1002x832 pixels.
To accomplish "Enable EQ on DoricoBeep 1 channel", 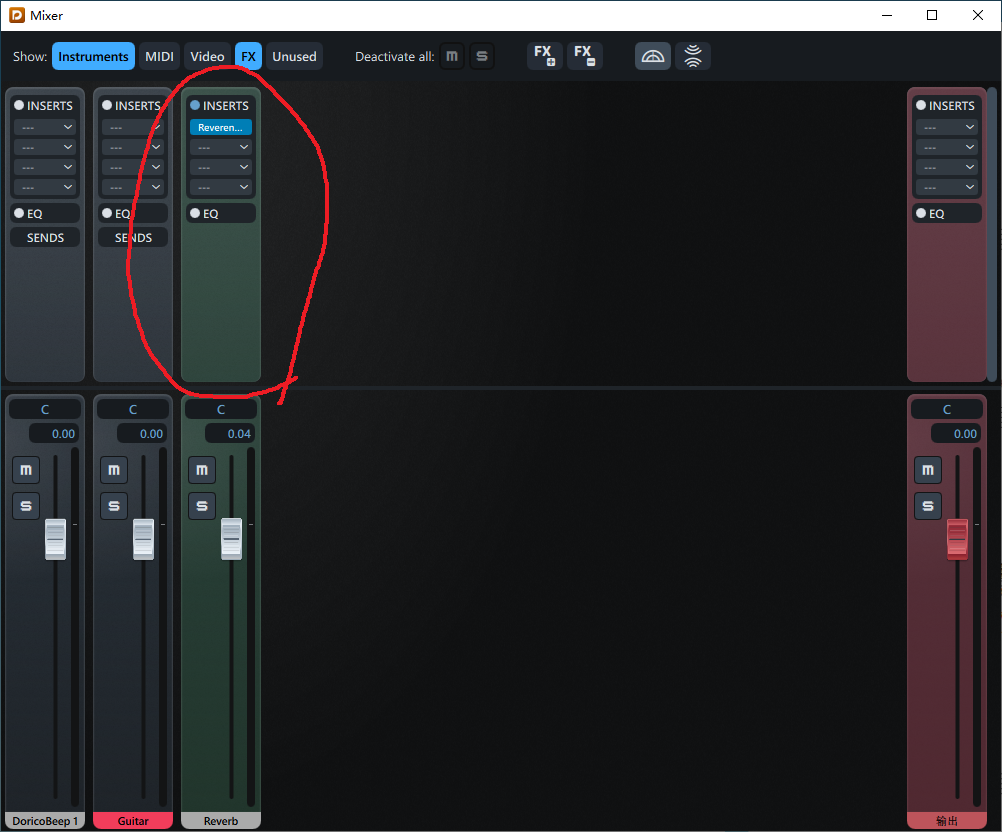I will [x=19, y=213].
